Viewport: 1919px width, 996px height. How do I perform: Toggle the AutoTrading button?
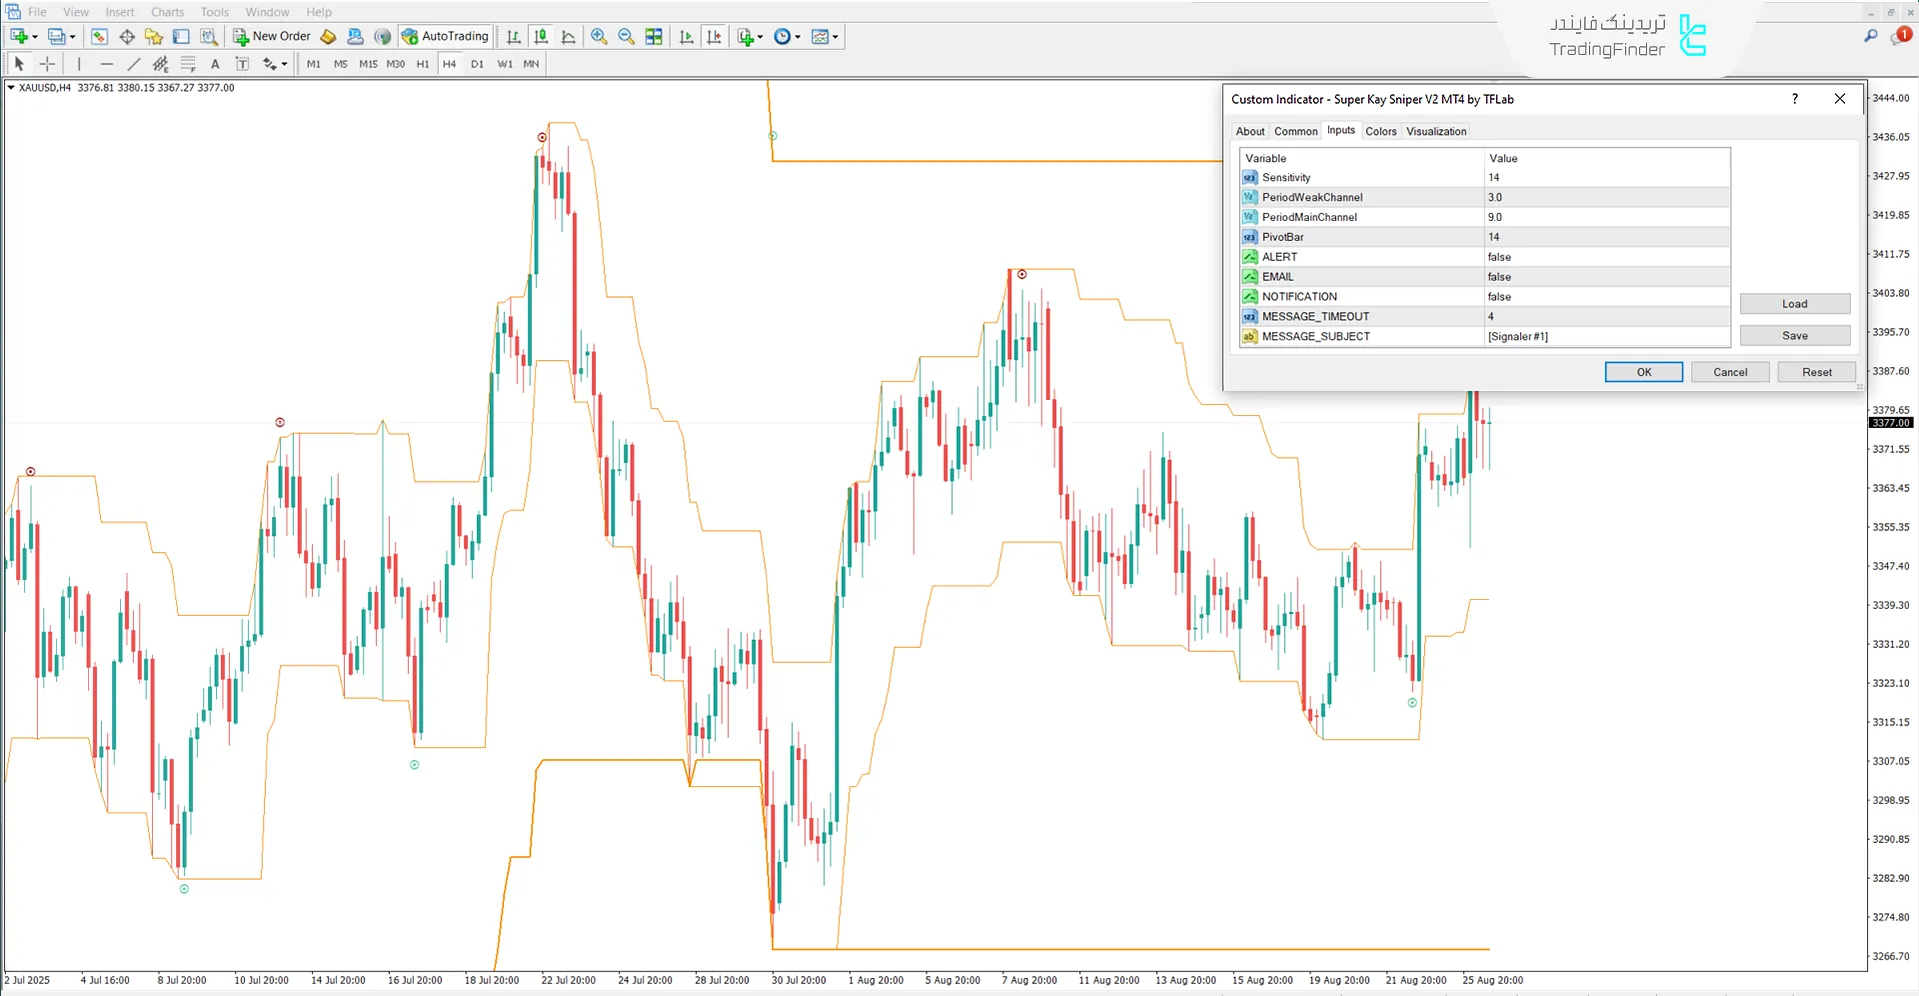[x=445, y=36]
